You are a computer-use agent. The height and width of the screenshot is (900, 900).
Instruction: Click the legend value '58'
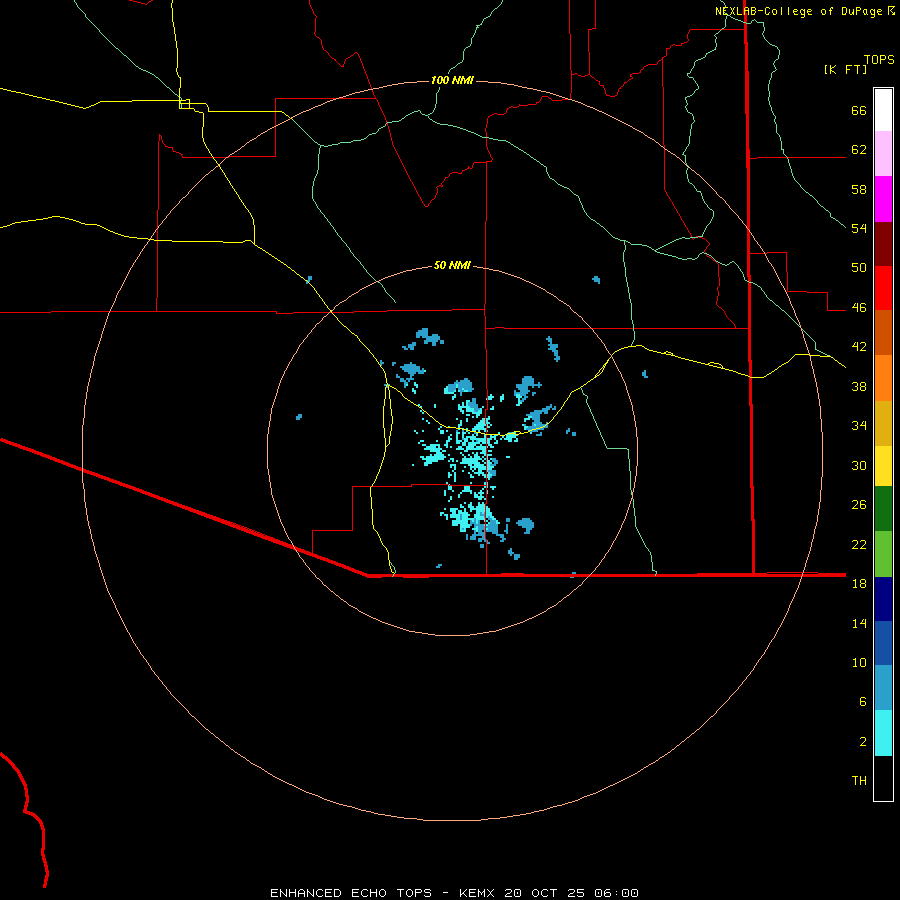pos(859,189)
